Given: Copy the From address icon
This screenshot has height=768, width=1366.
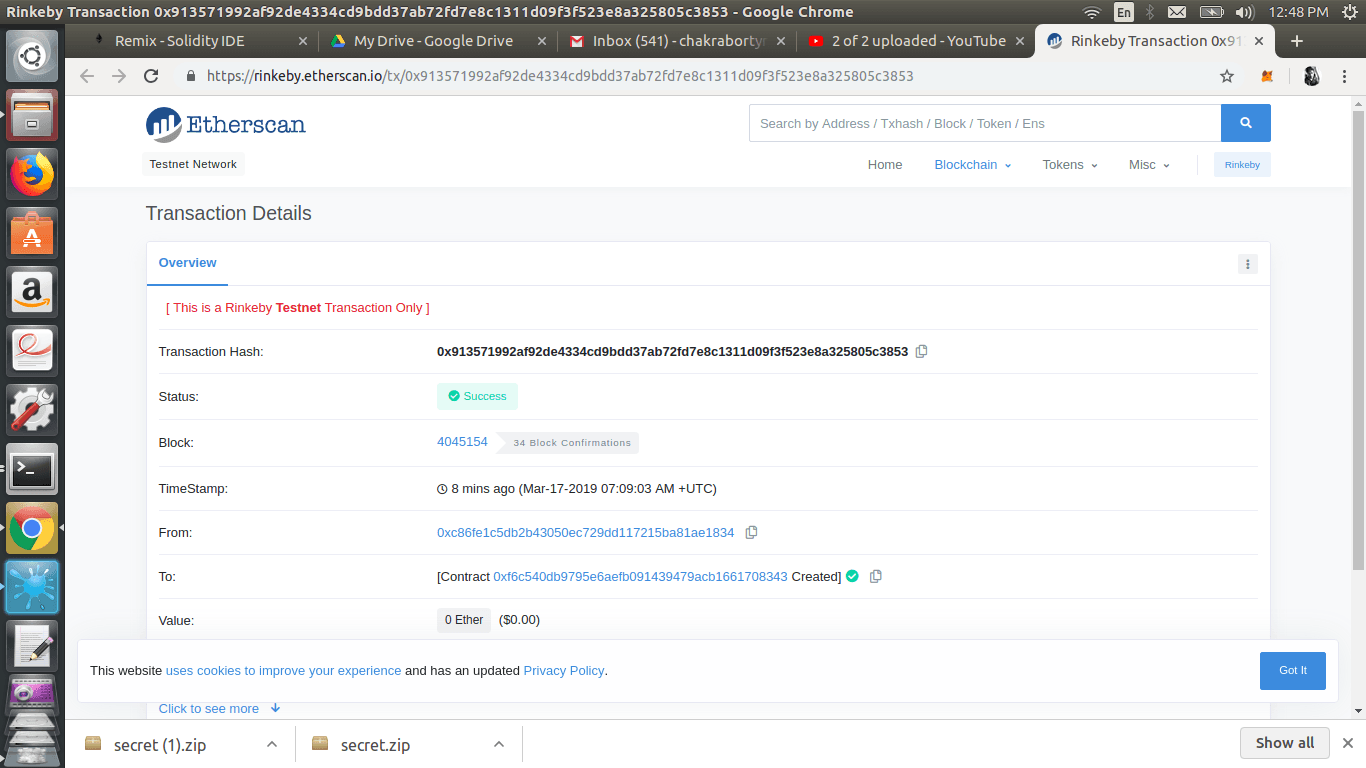Looking at the screenshot, I should coord(751,532).
